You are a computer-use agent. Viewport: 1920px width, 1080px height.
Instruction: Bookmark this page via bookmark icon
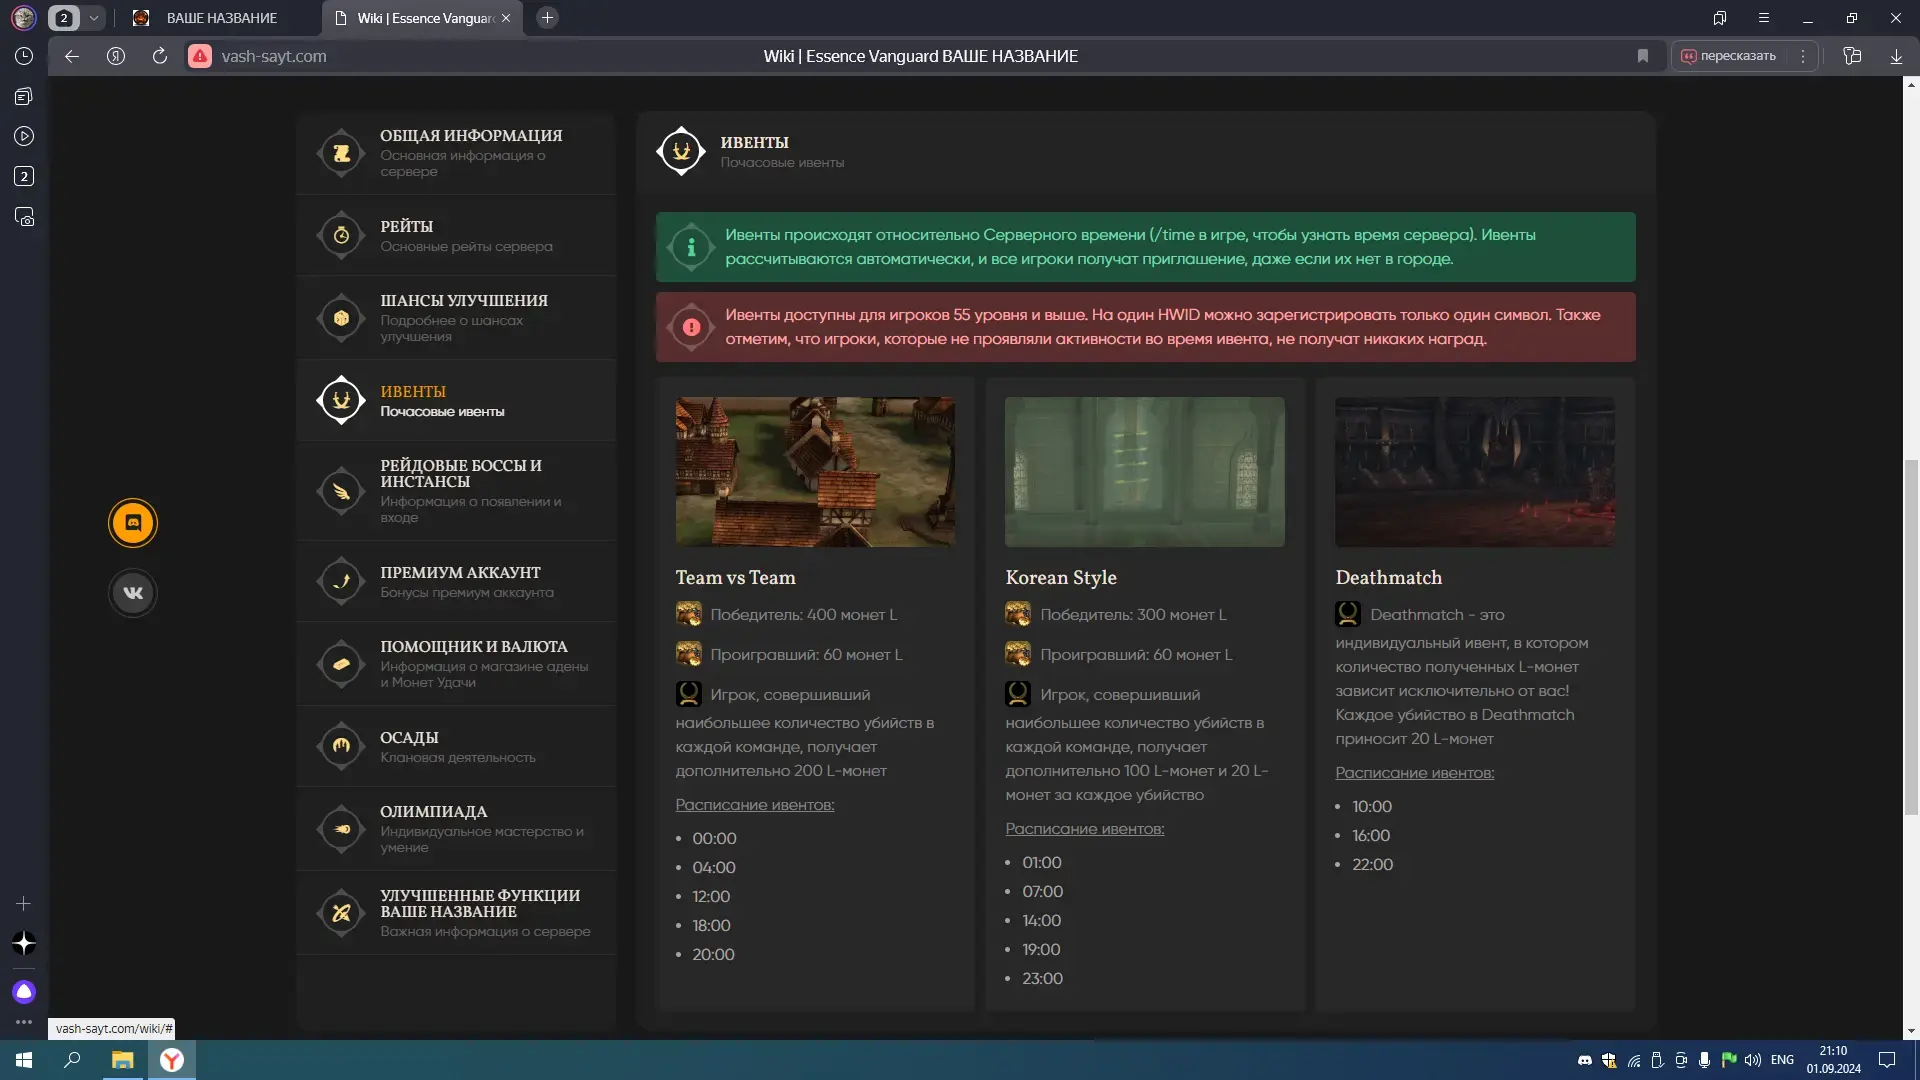click(x=1642, y=56)
